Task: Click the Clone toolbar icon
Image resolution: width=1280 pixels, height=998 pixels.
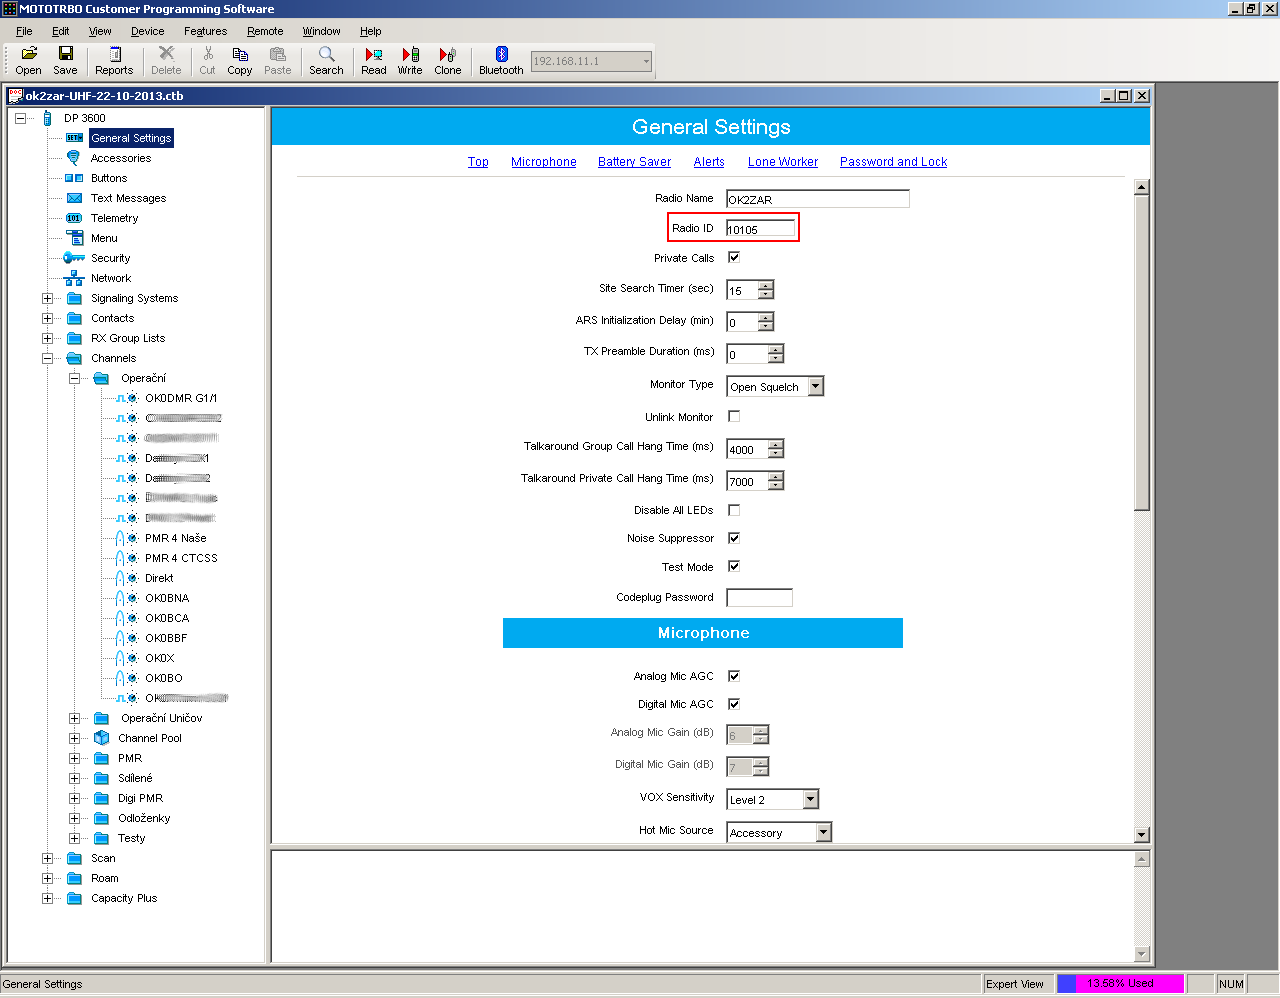Action: (x=448, y=60)
